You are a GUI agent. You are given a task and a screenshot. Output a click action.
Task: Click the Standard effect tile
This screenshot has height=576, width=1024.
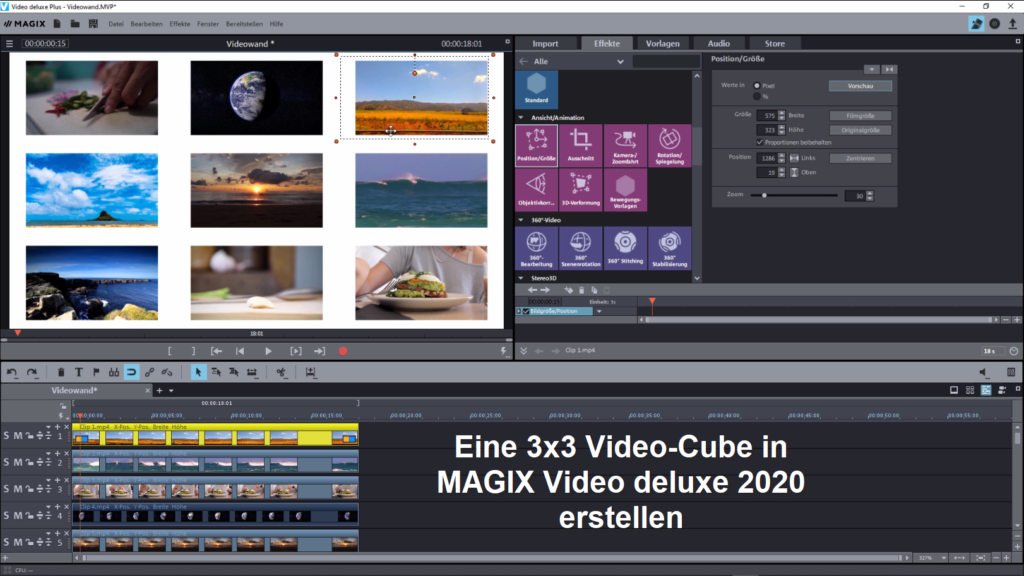tap(536, 88)
